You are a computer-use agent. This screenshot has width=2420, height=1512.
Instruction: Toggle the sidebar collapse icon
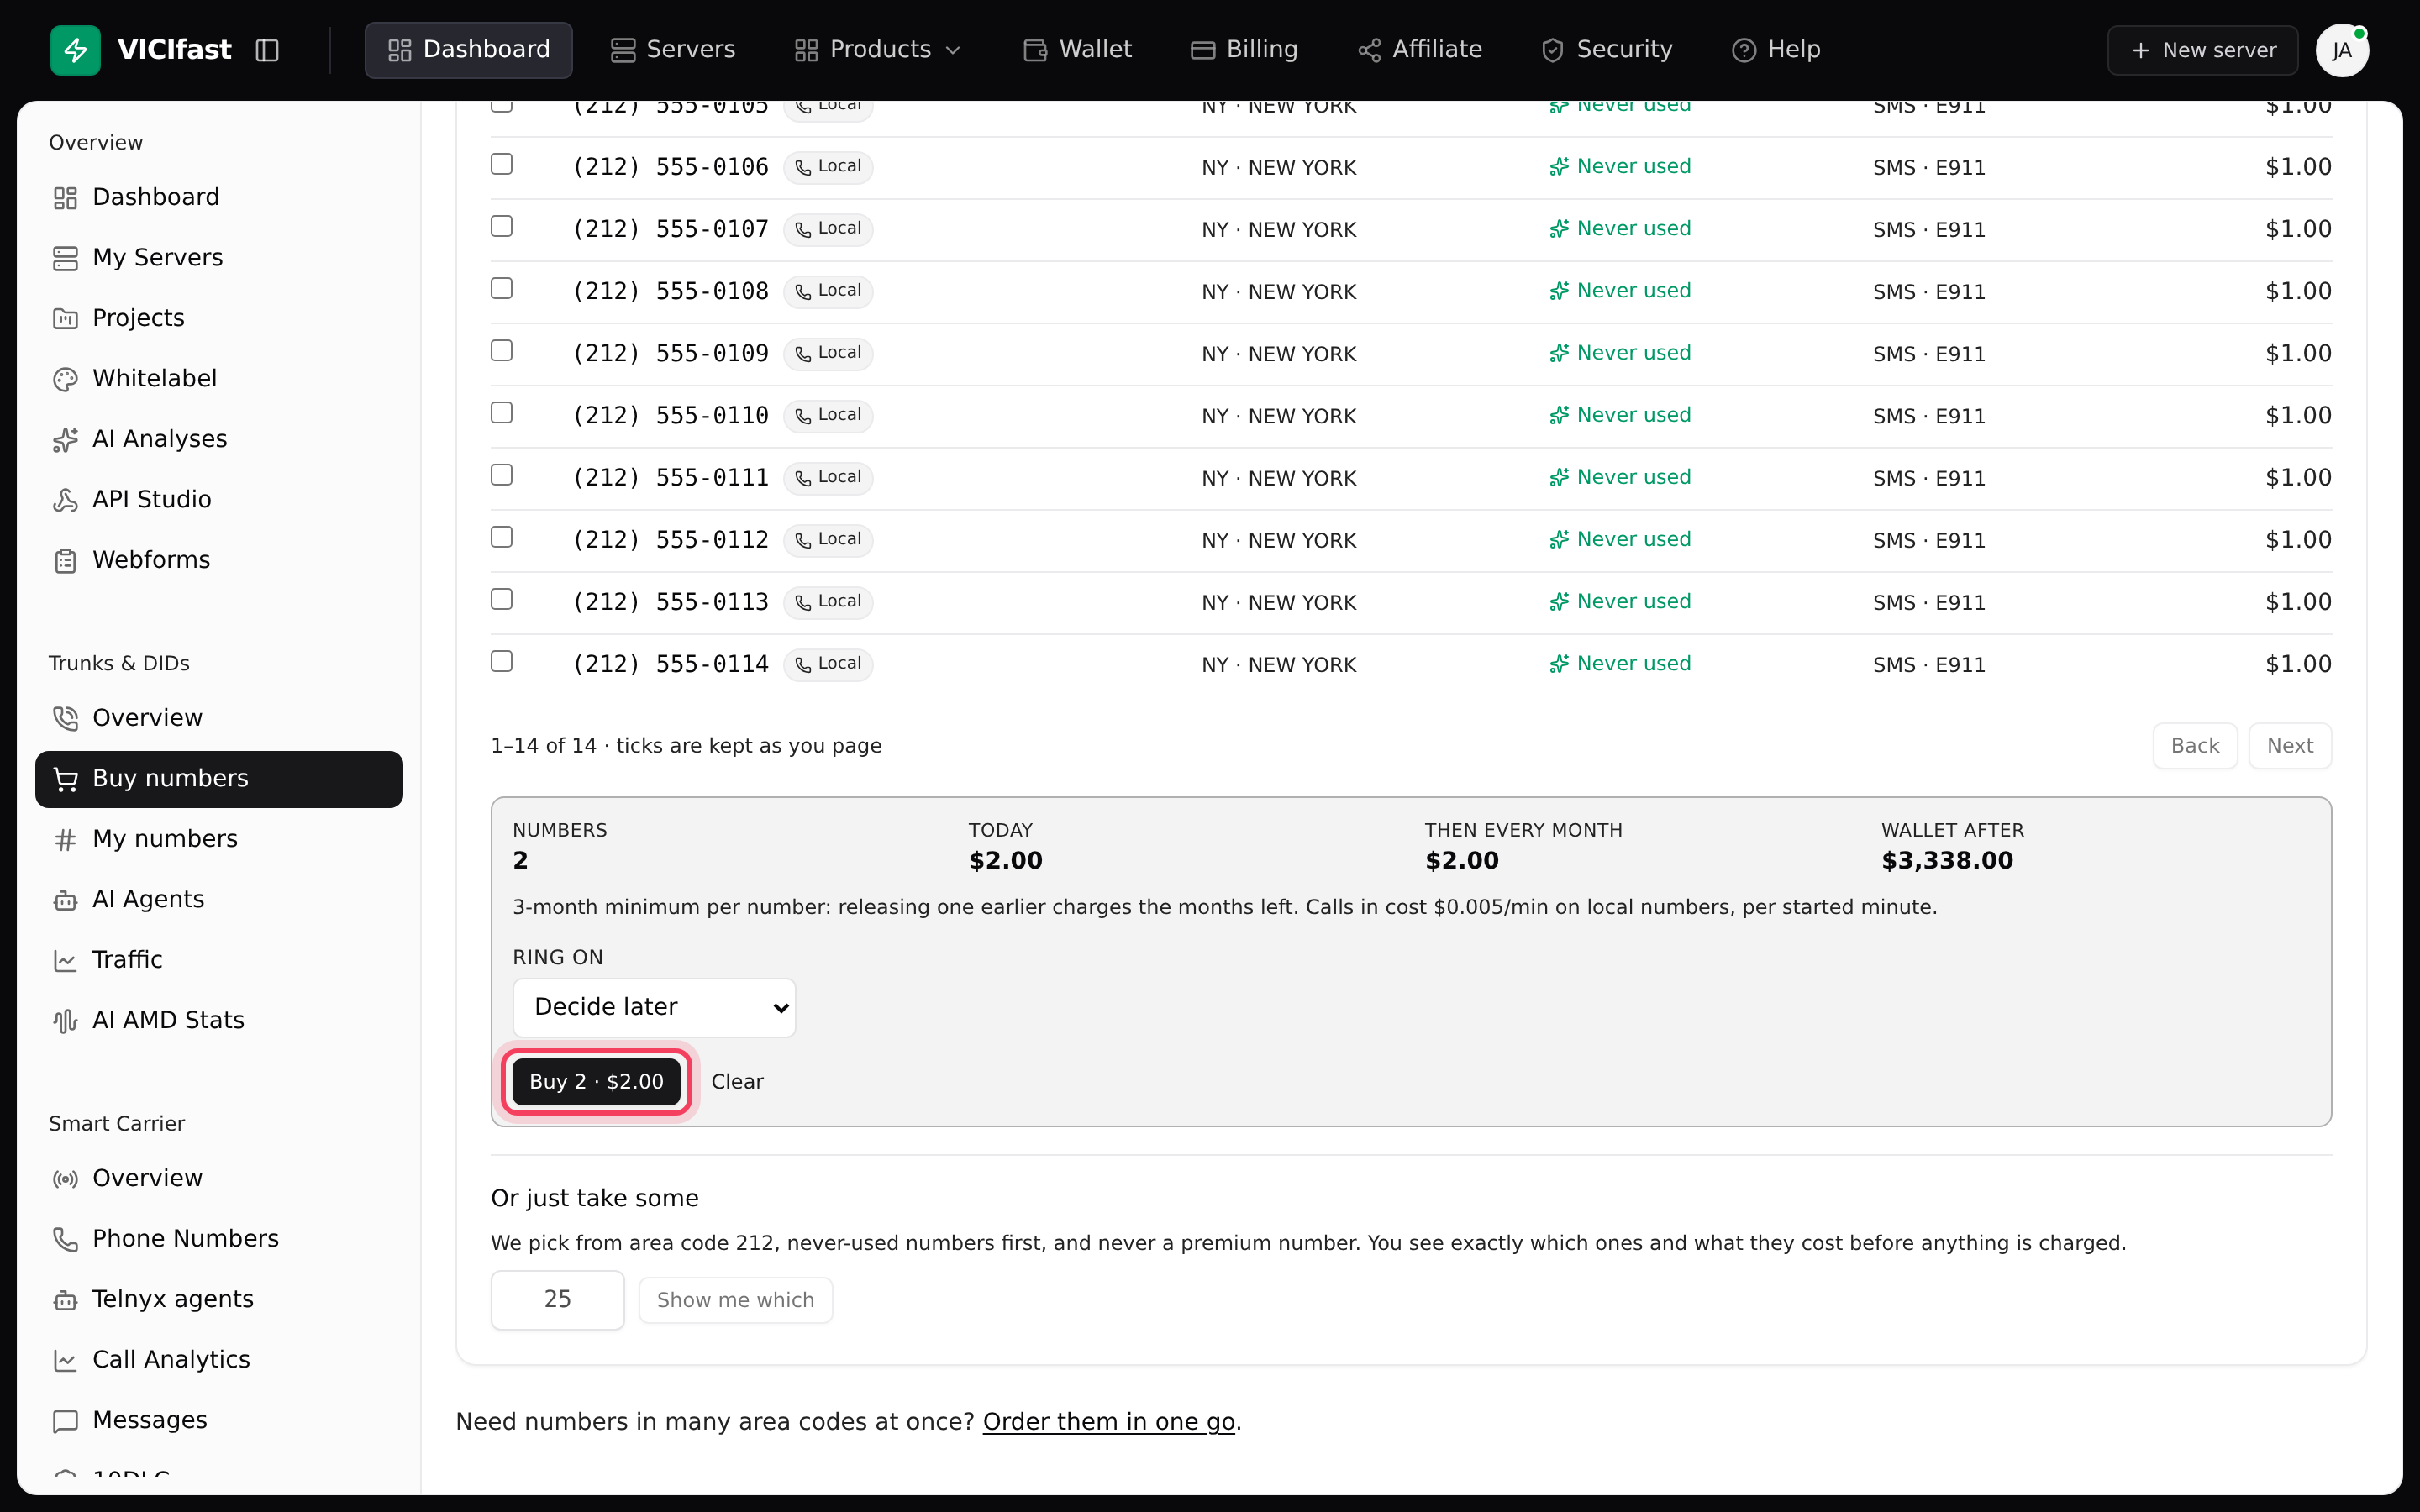[267, 50]
